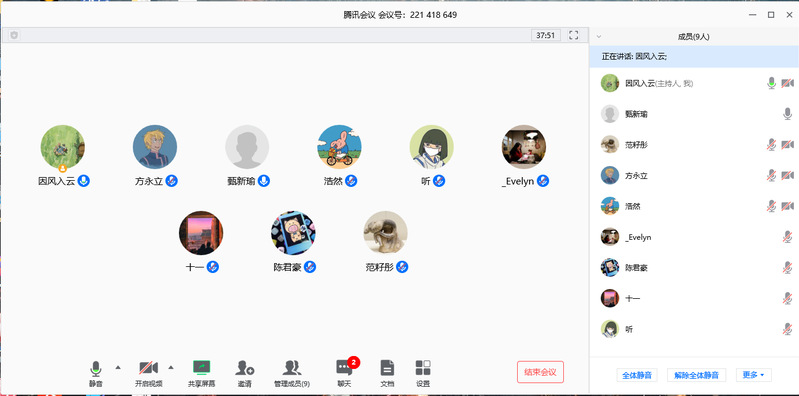Click the shield security icon at top left
This screenshot has width=799, height=396.
(x=14, y=35)
